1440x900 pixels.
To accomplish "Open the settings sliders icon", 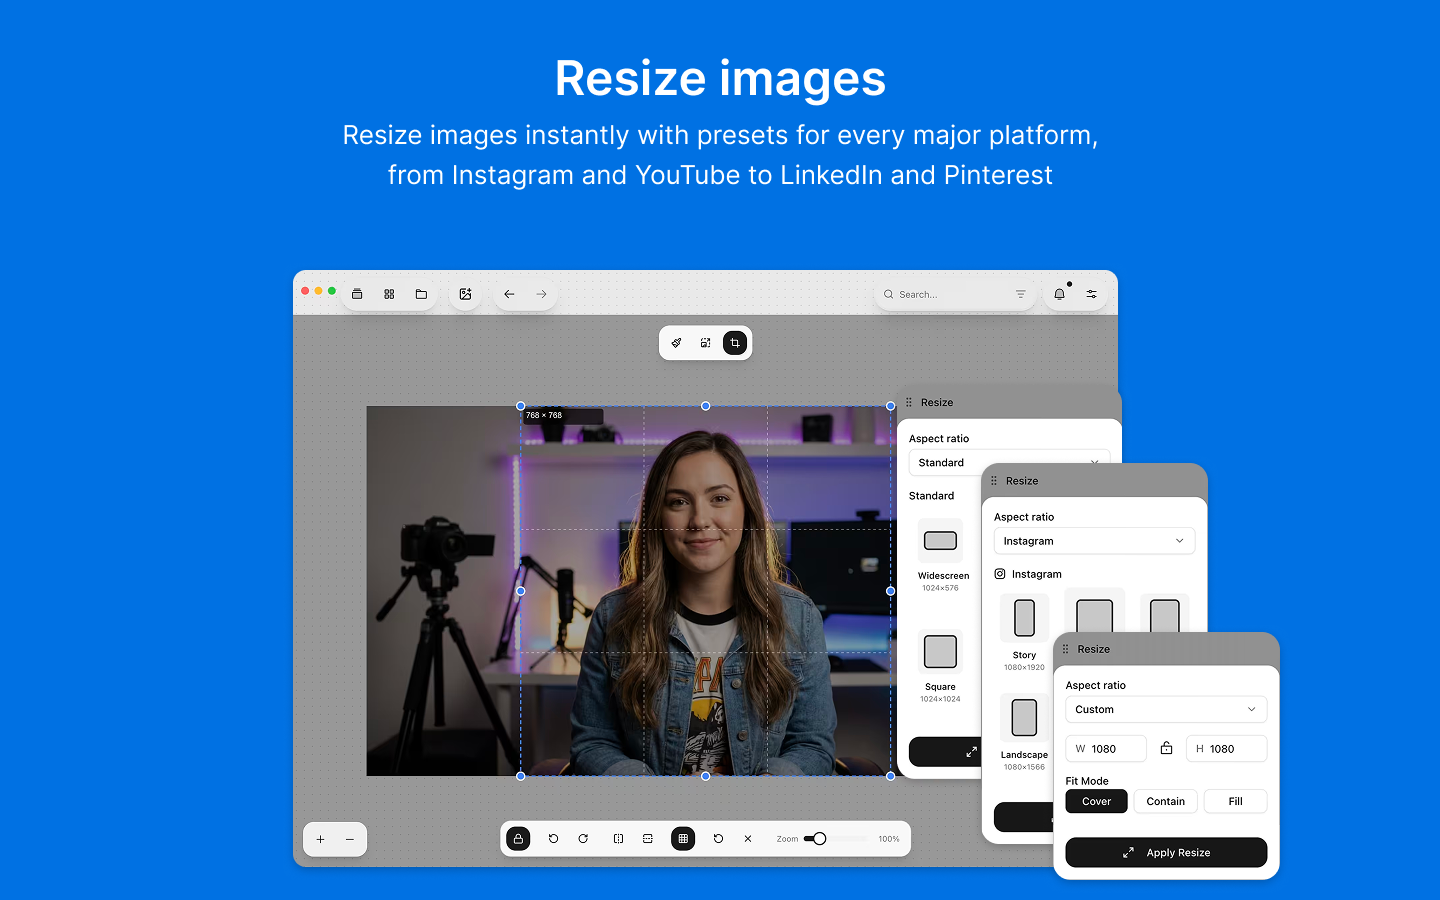I will [x=1092, y=294].
